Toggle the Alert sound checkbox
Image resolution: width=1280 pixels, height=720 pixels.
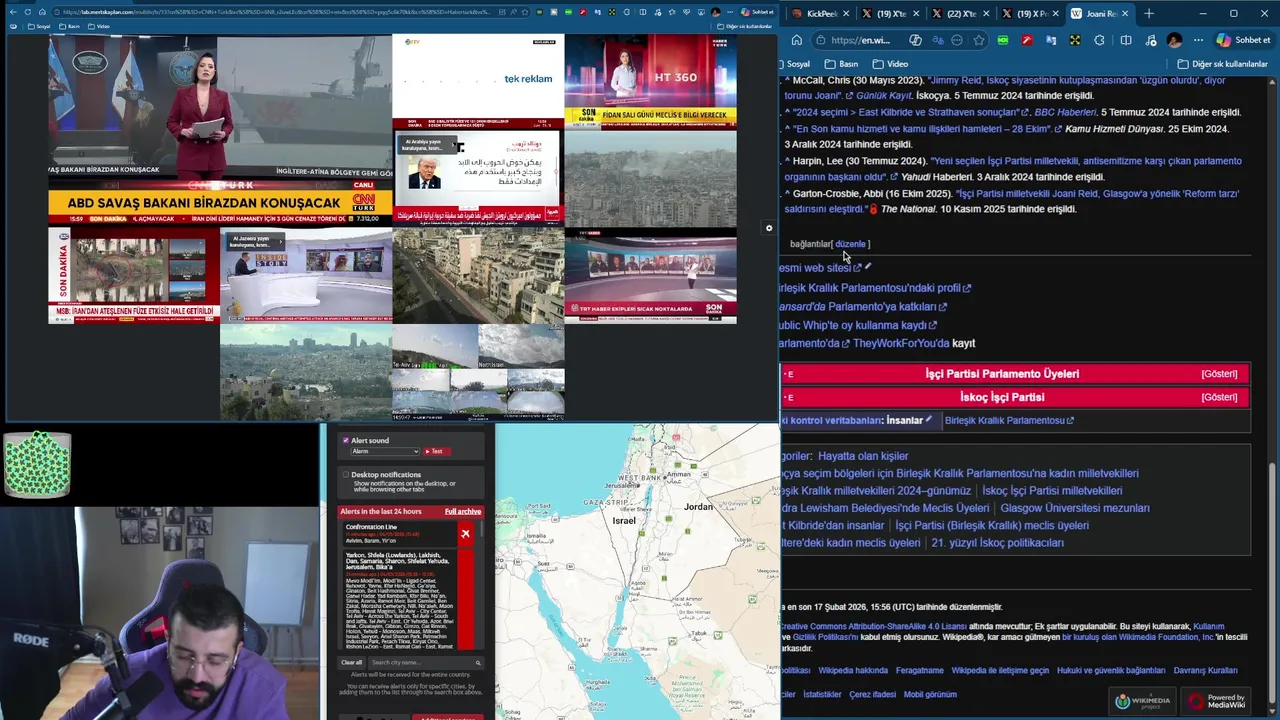(346, 440)
